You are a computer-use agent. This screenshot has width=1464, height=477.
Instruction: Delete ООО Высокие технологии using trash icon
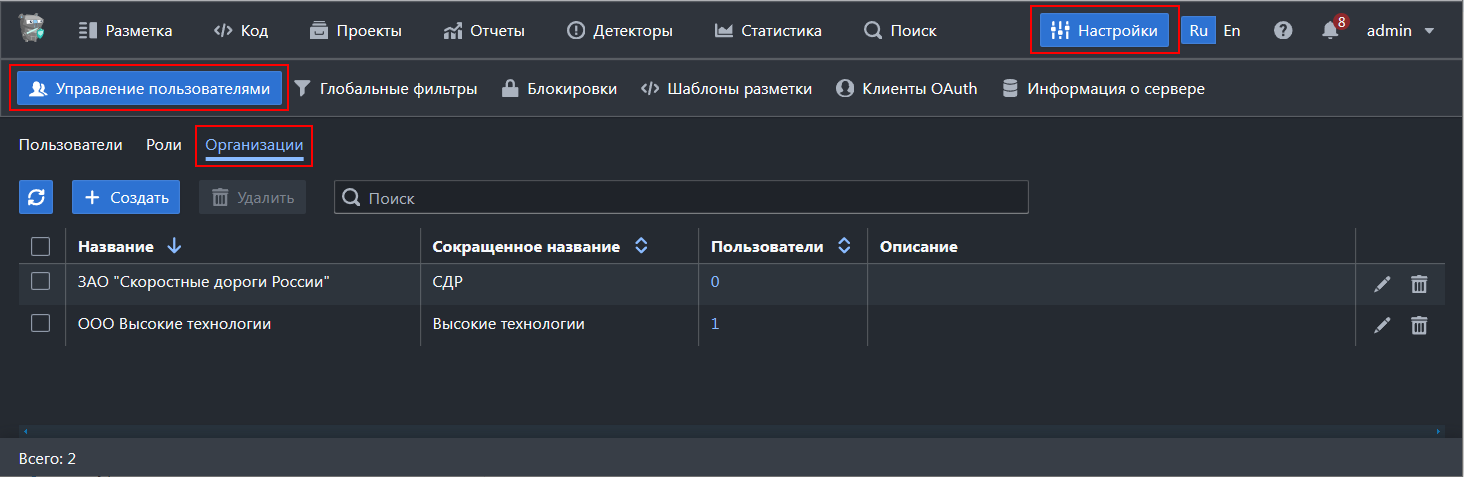[1419, 325]
